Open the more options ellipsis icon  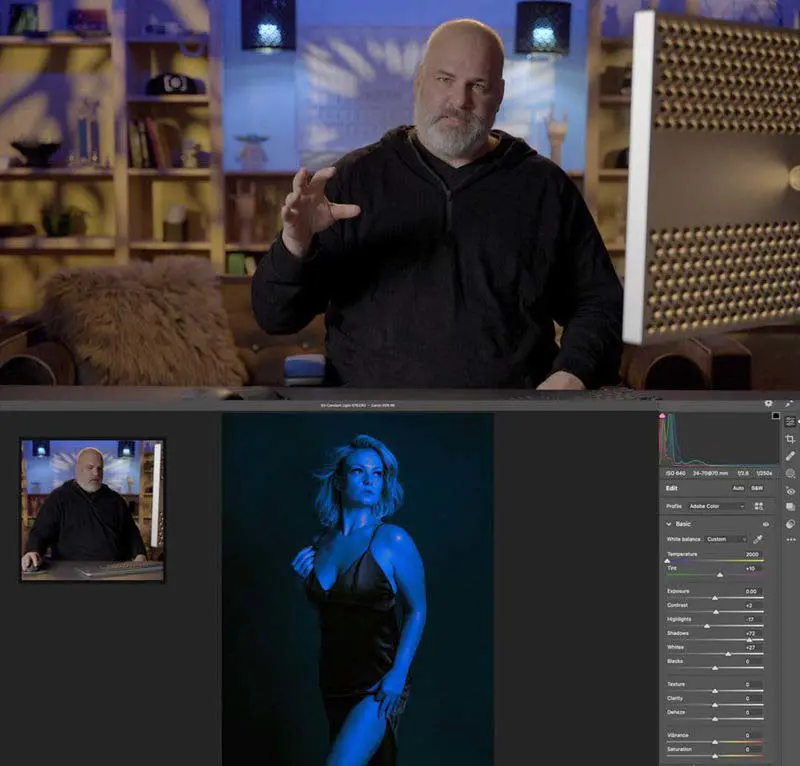(x=790, y=540)
